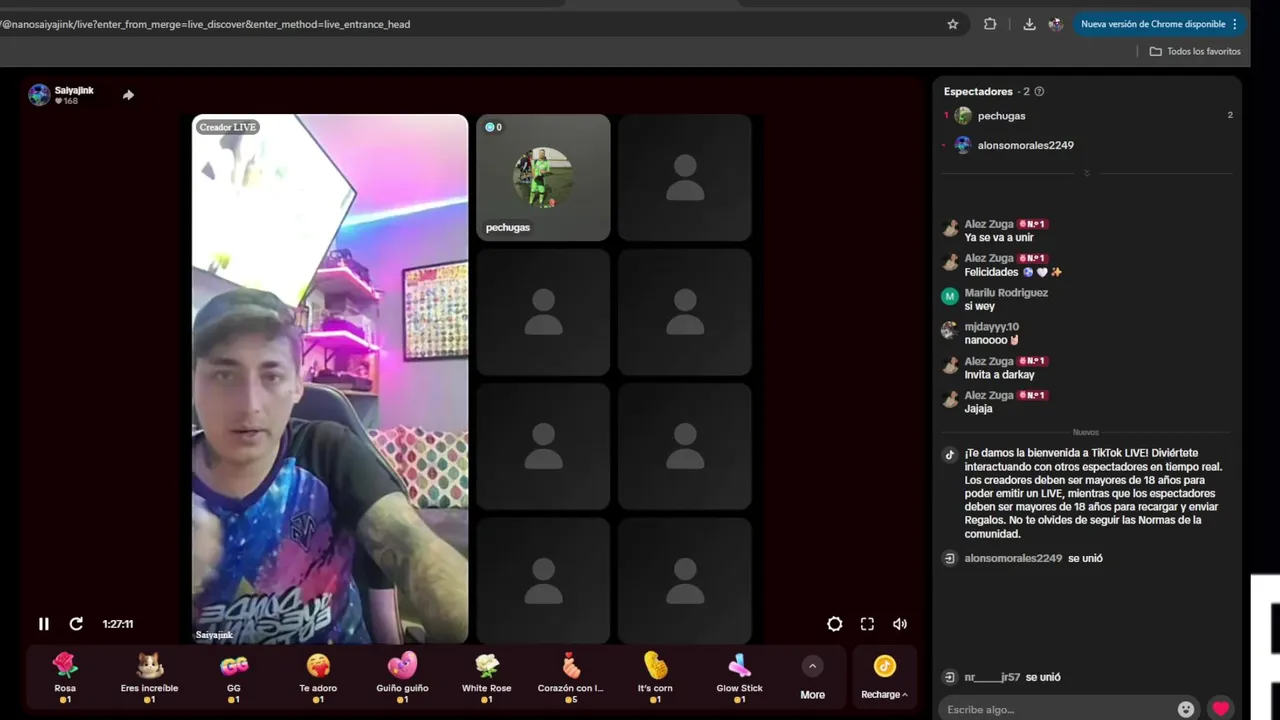Click the Saiyajink name in header
Viewport: 1280px width, 720px height.
(x=74, y=90)
